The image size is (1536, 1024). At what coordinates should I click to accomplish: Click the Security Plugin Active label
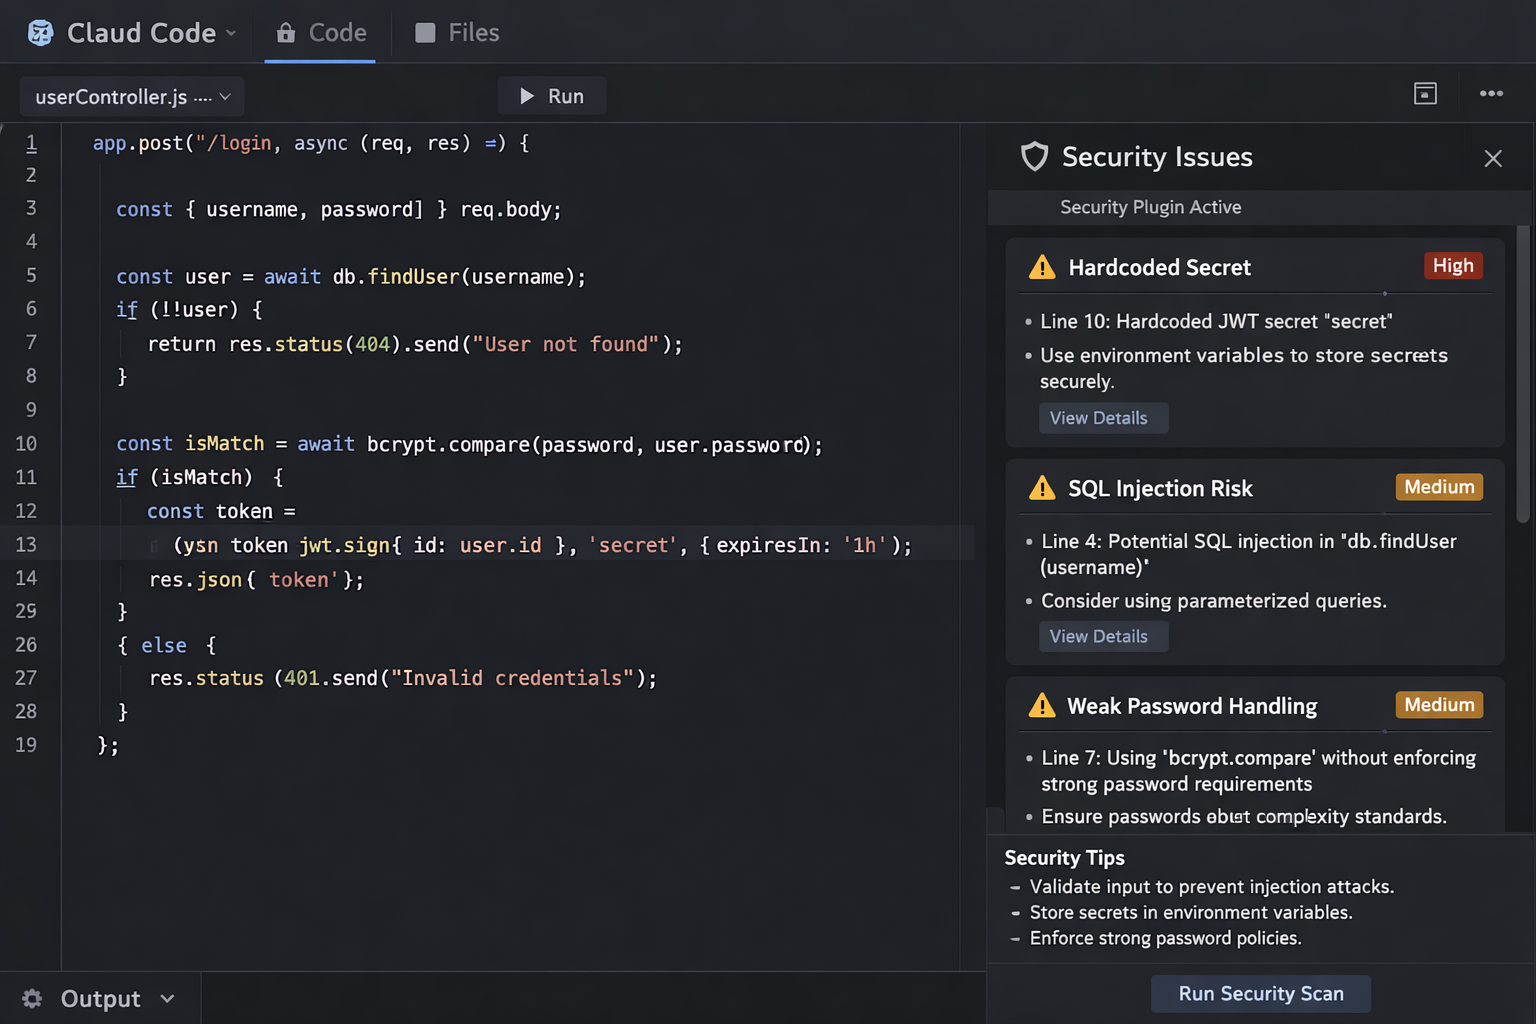tap(1151, 207)
